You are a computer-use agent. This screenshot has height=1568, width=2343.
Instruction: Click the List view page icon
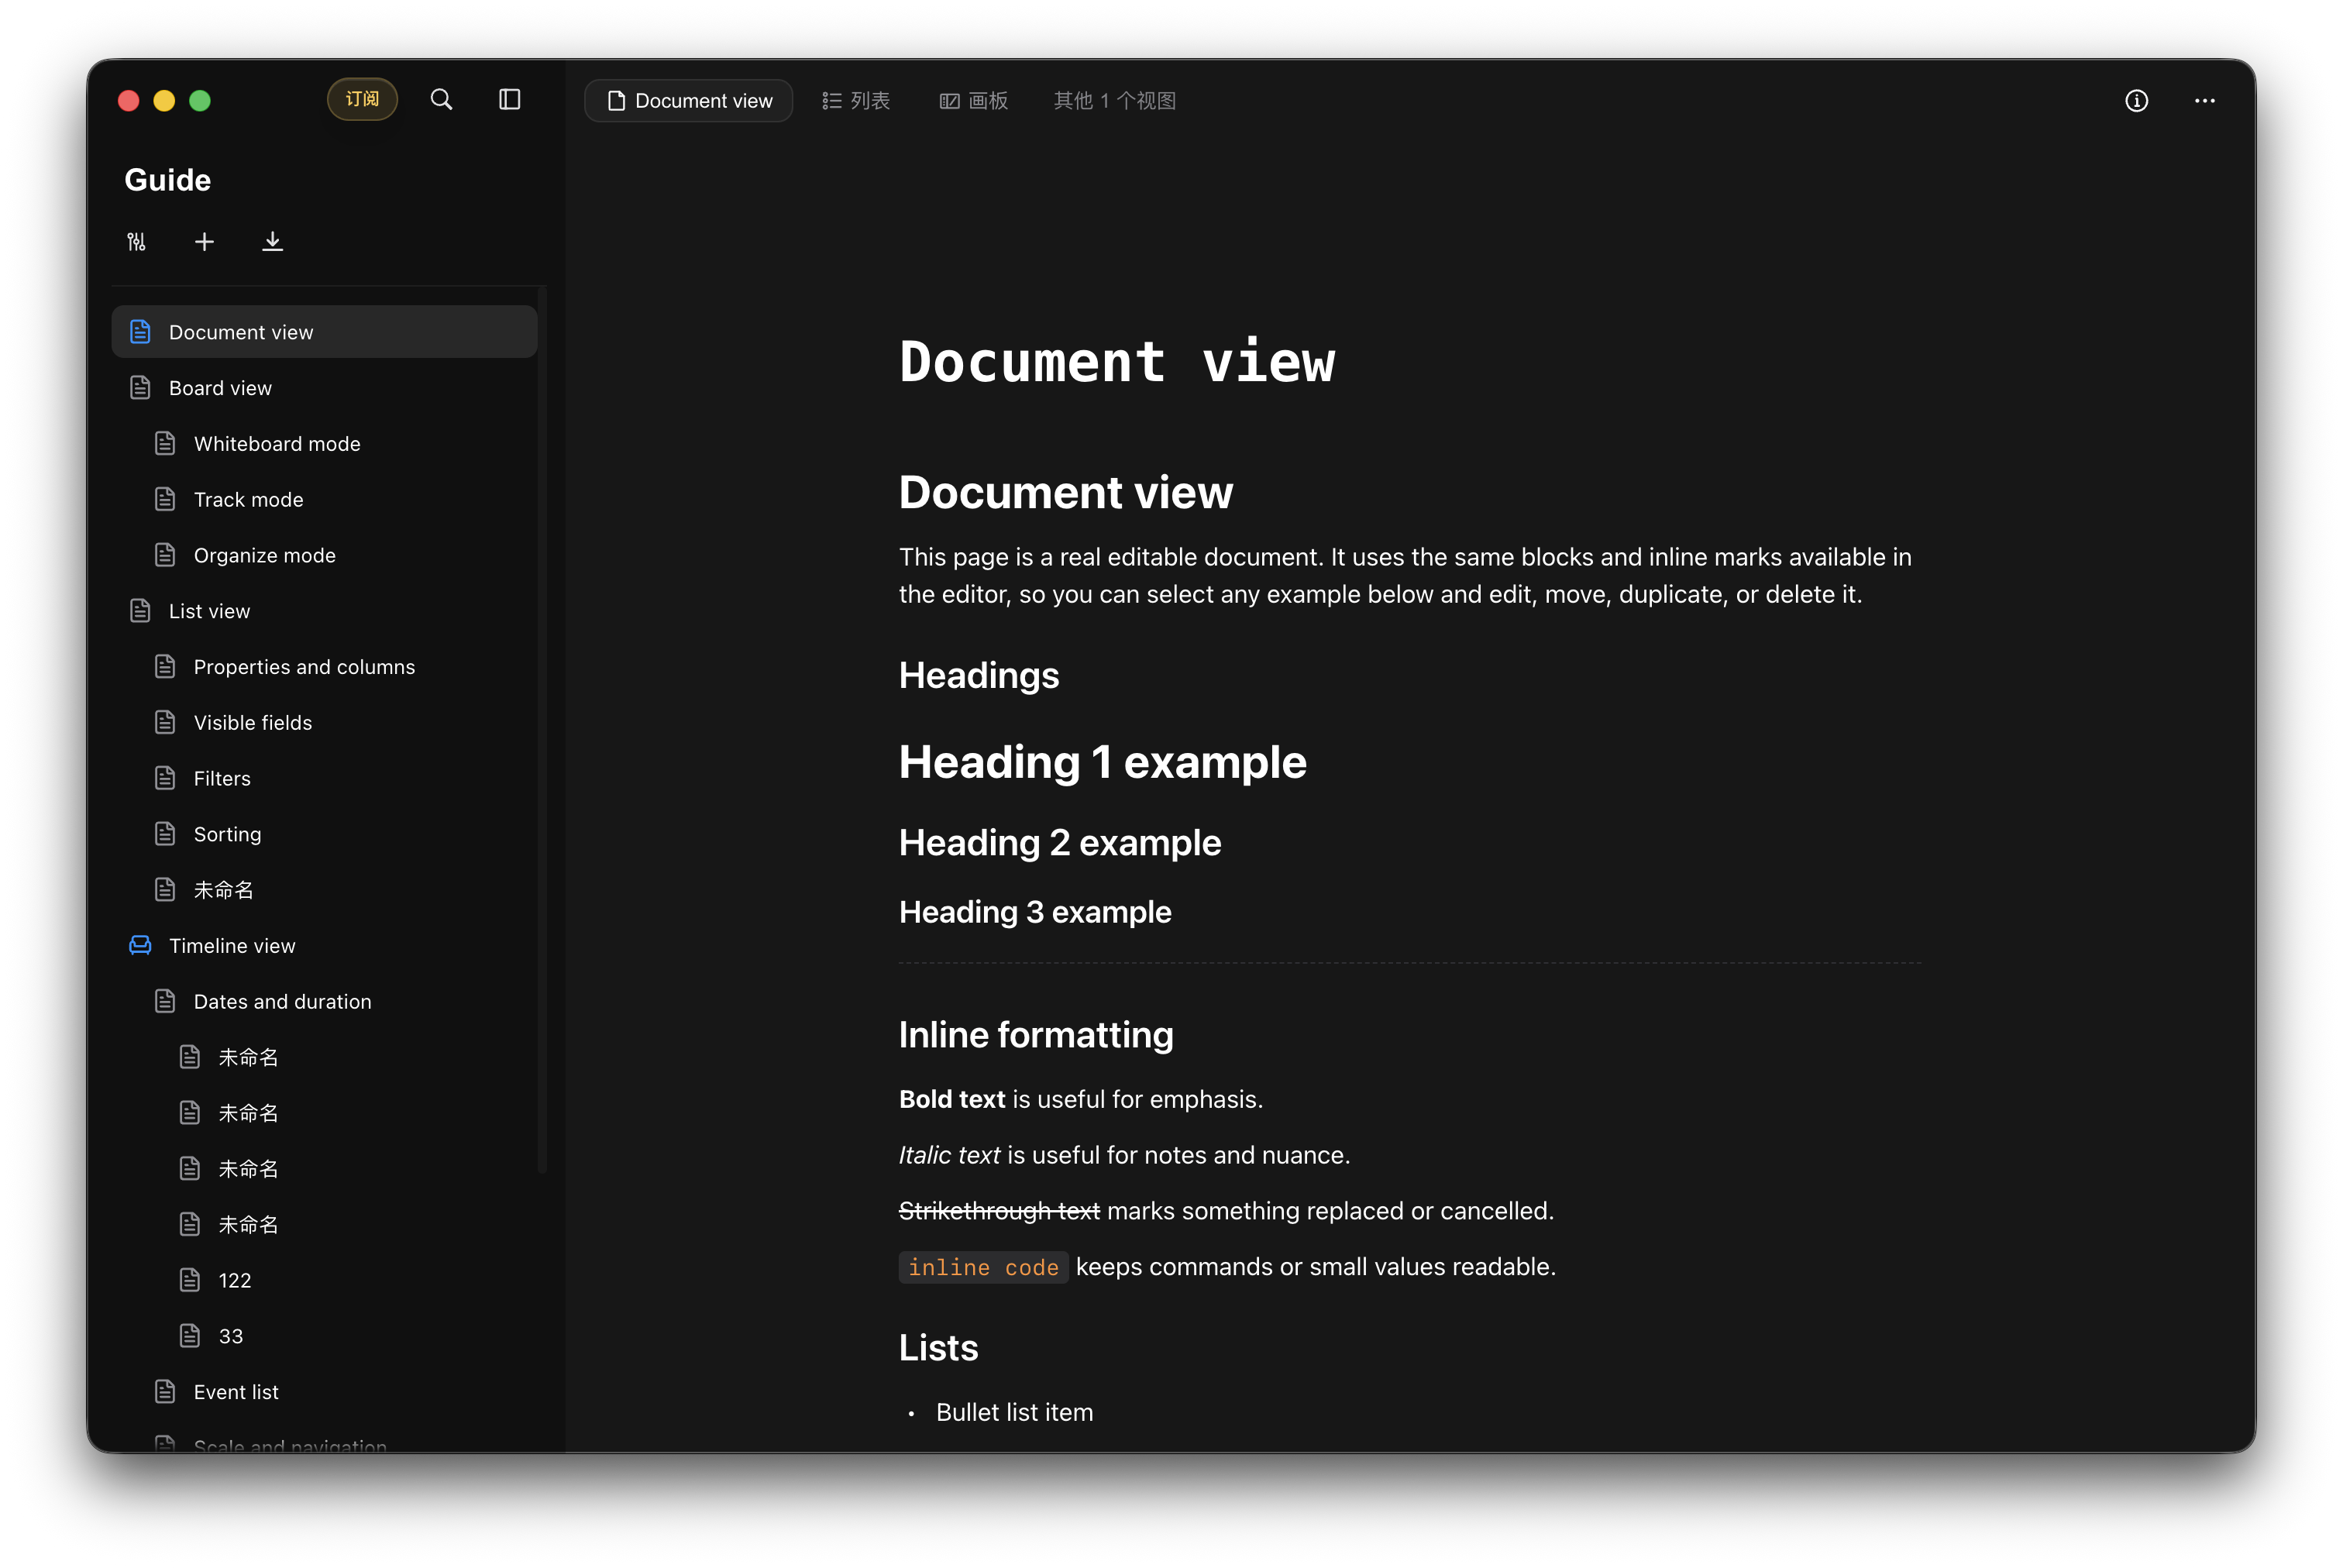pyautogui.click(x=140, y=611)
